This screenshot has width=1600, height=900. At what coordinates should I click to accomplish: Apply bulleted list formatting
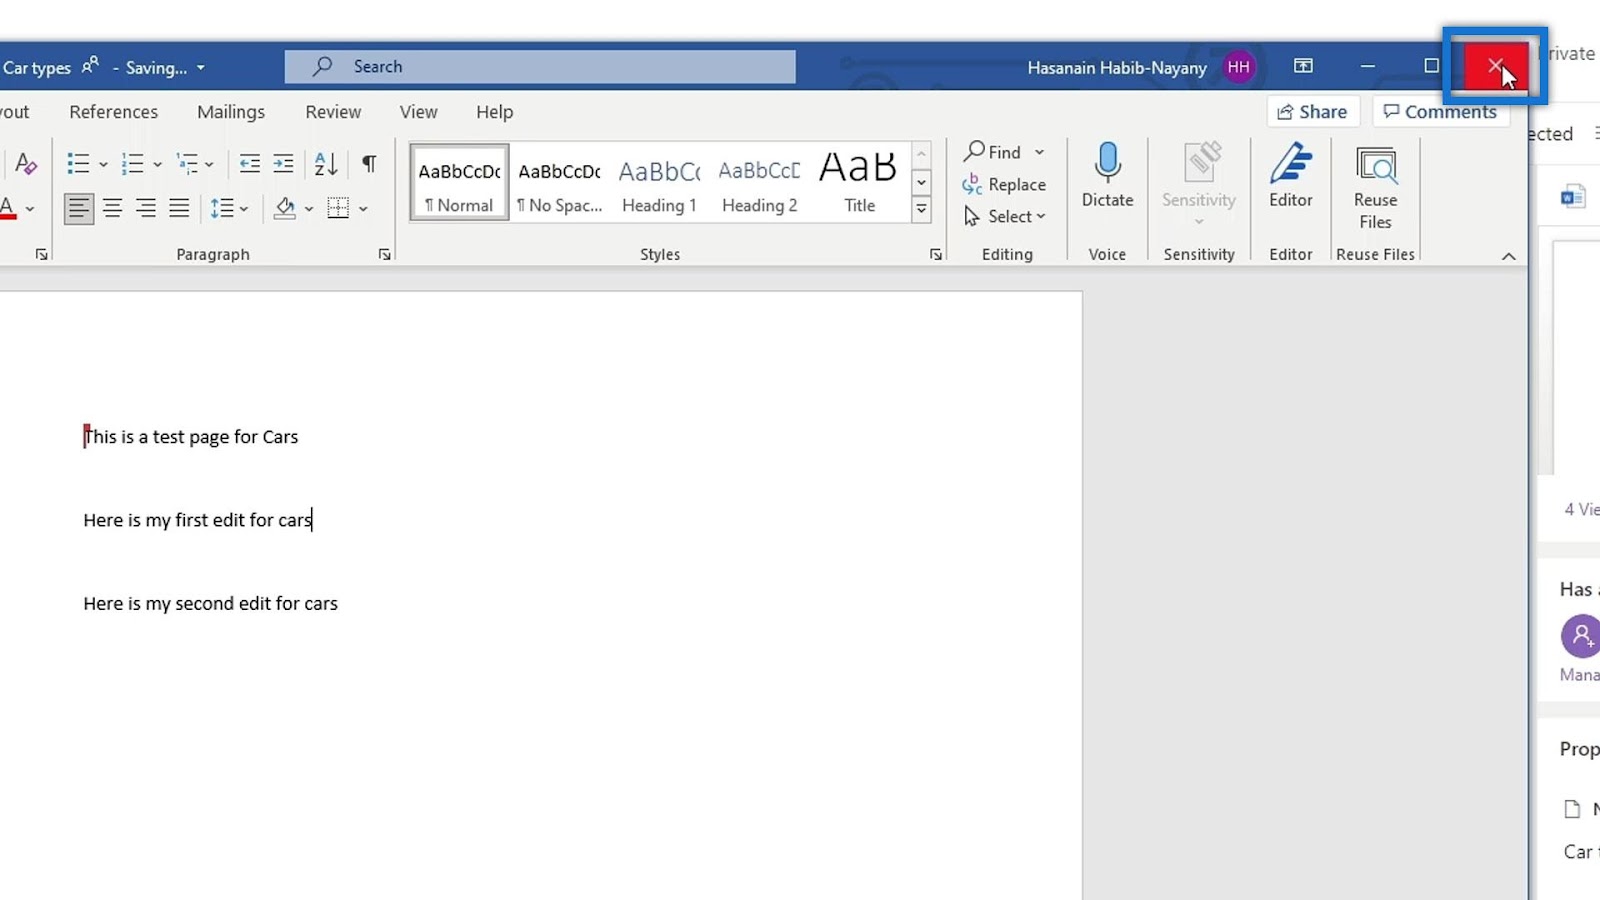pos(78,164)
